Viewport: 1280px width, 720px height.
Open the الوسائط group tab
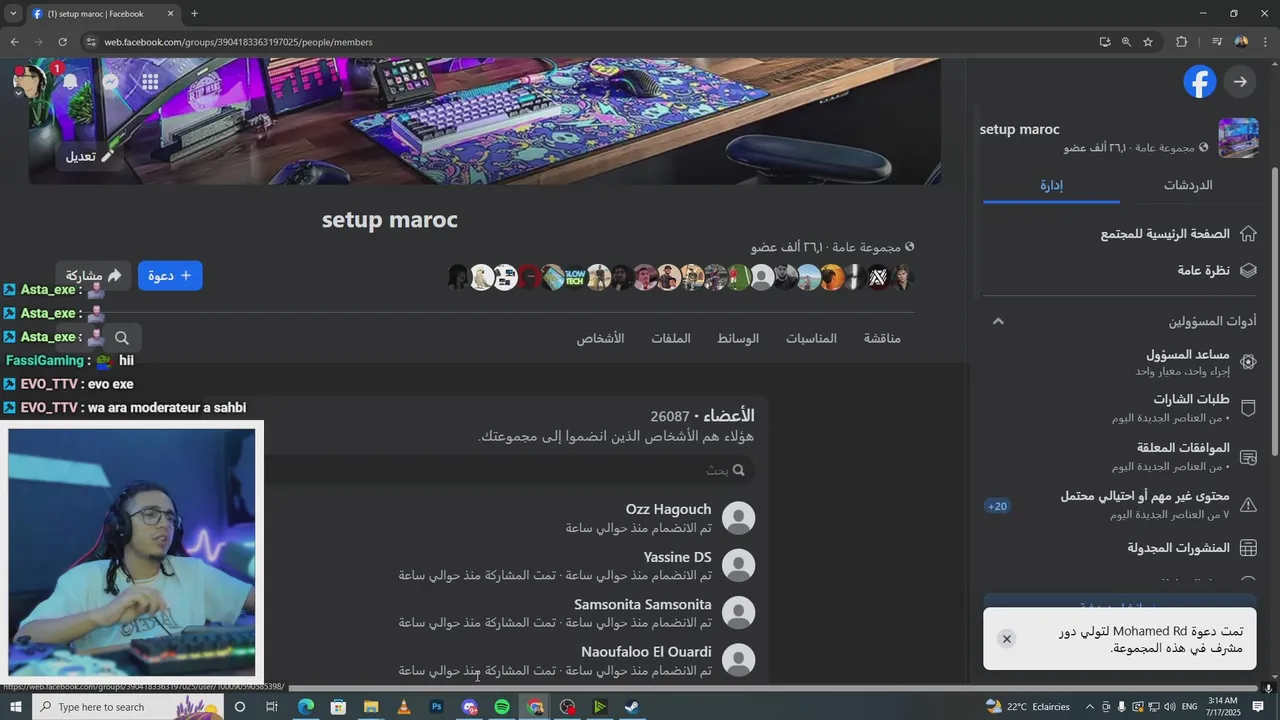(x=738, y=338)
